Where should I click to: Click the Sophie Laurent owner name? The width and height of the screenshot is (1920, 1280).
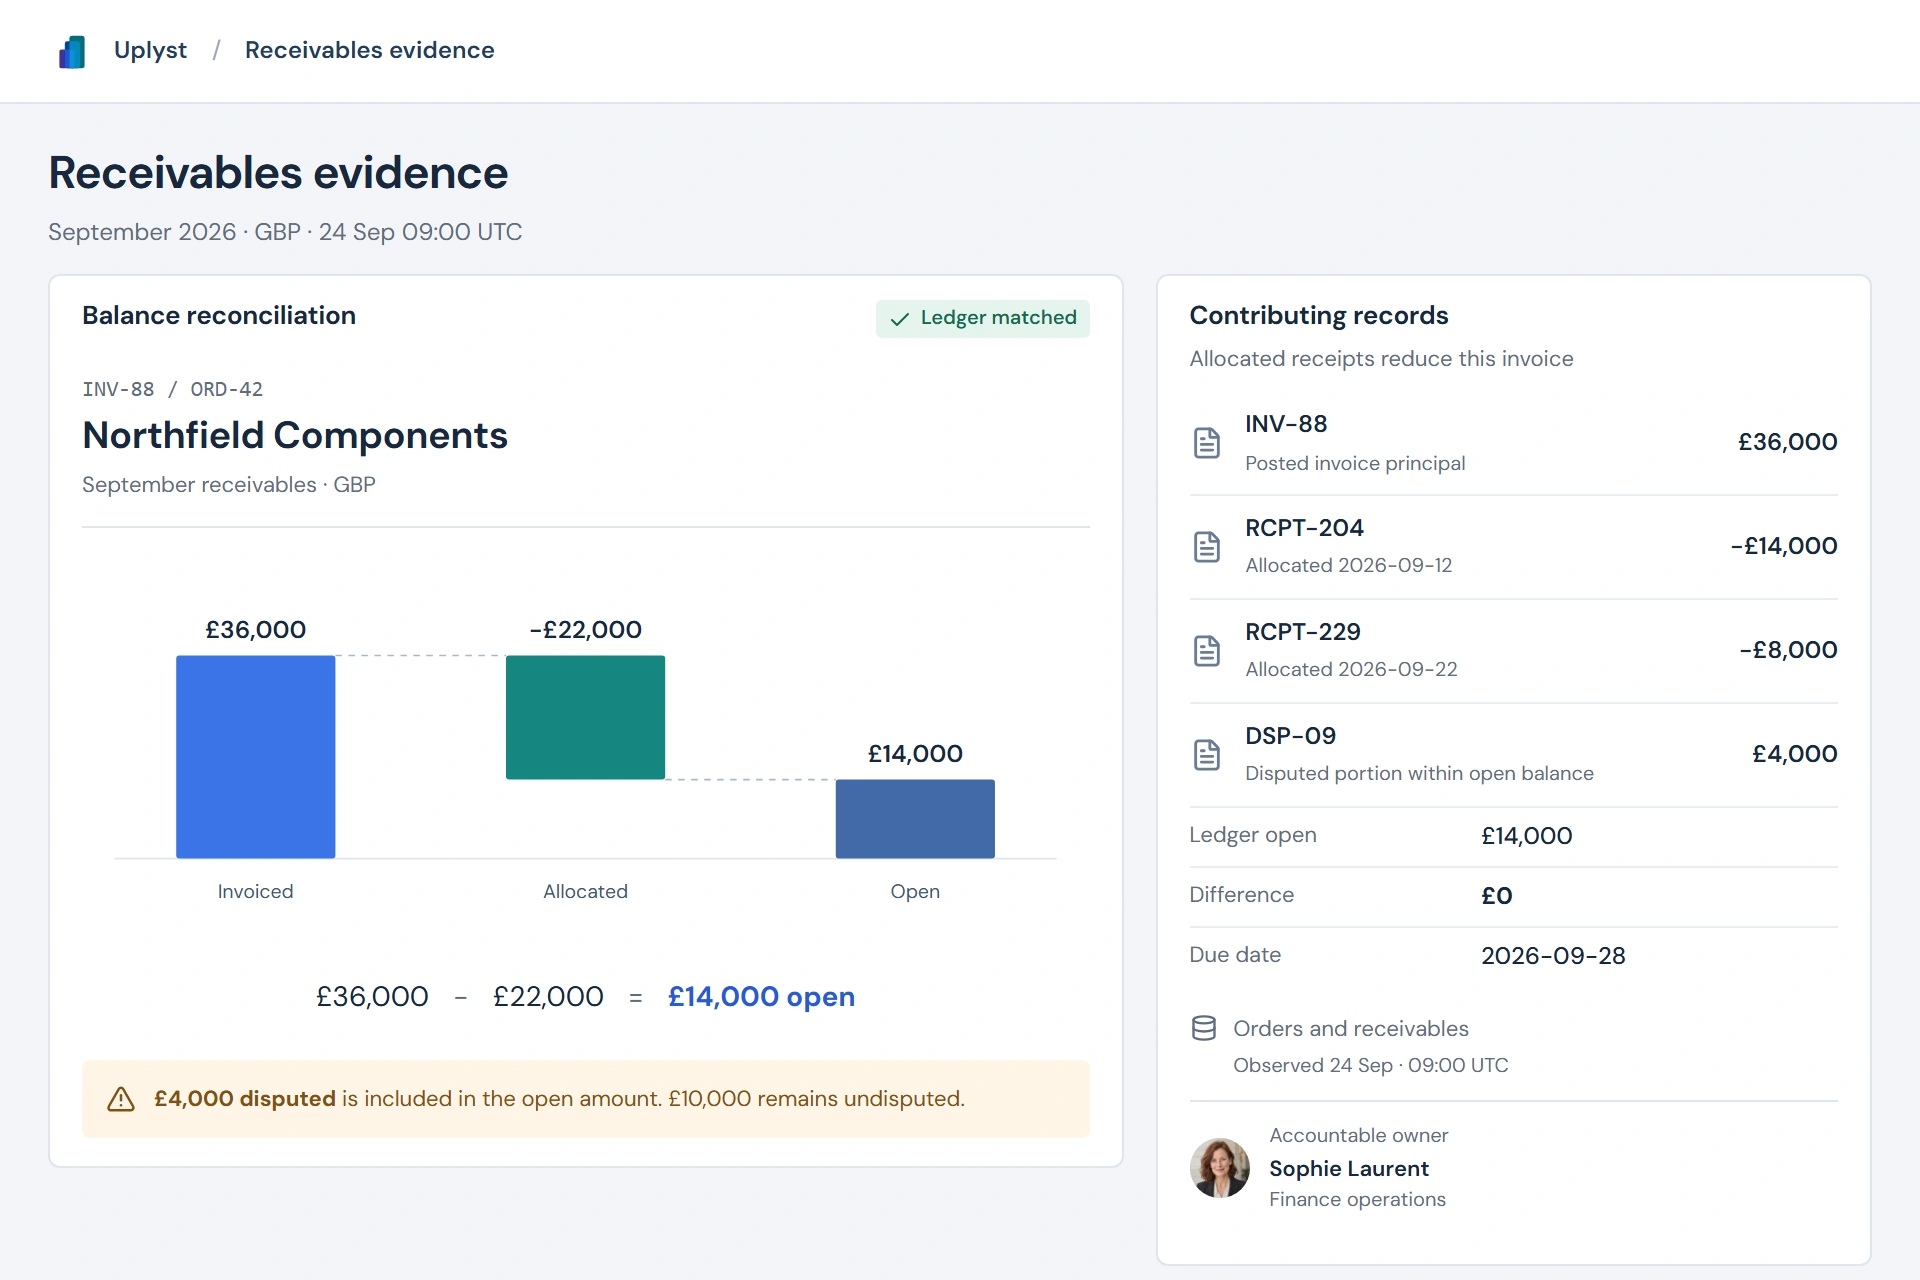[x=1349, y=1169]
